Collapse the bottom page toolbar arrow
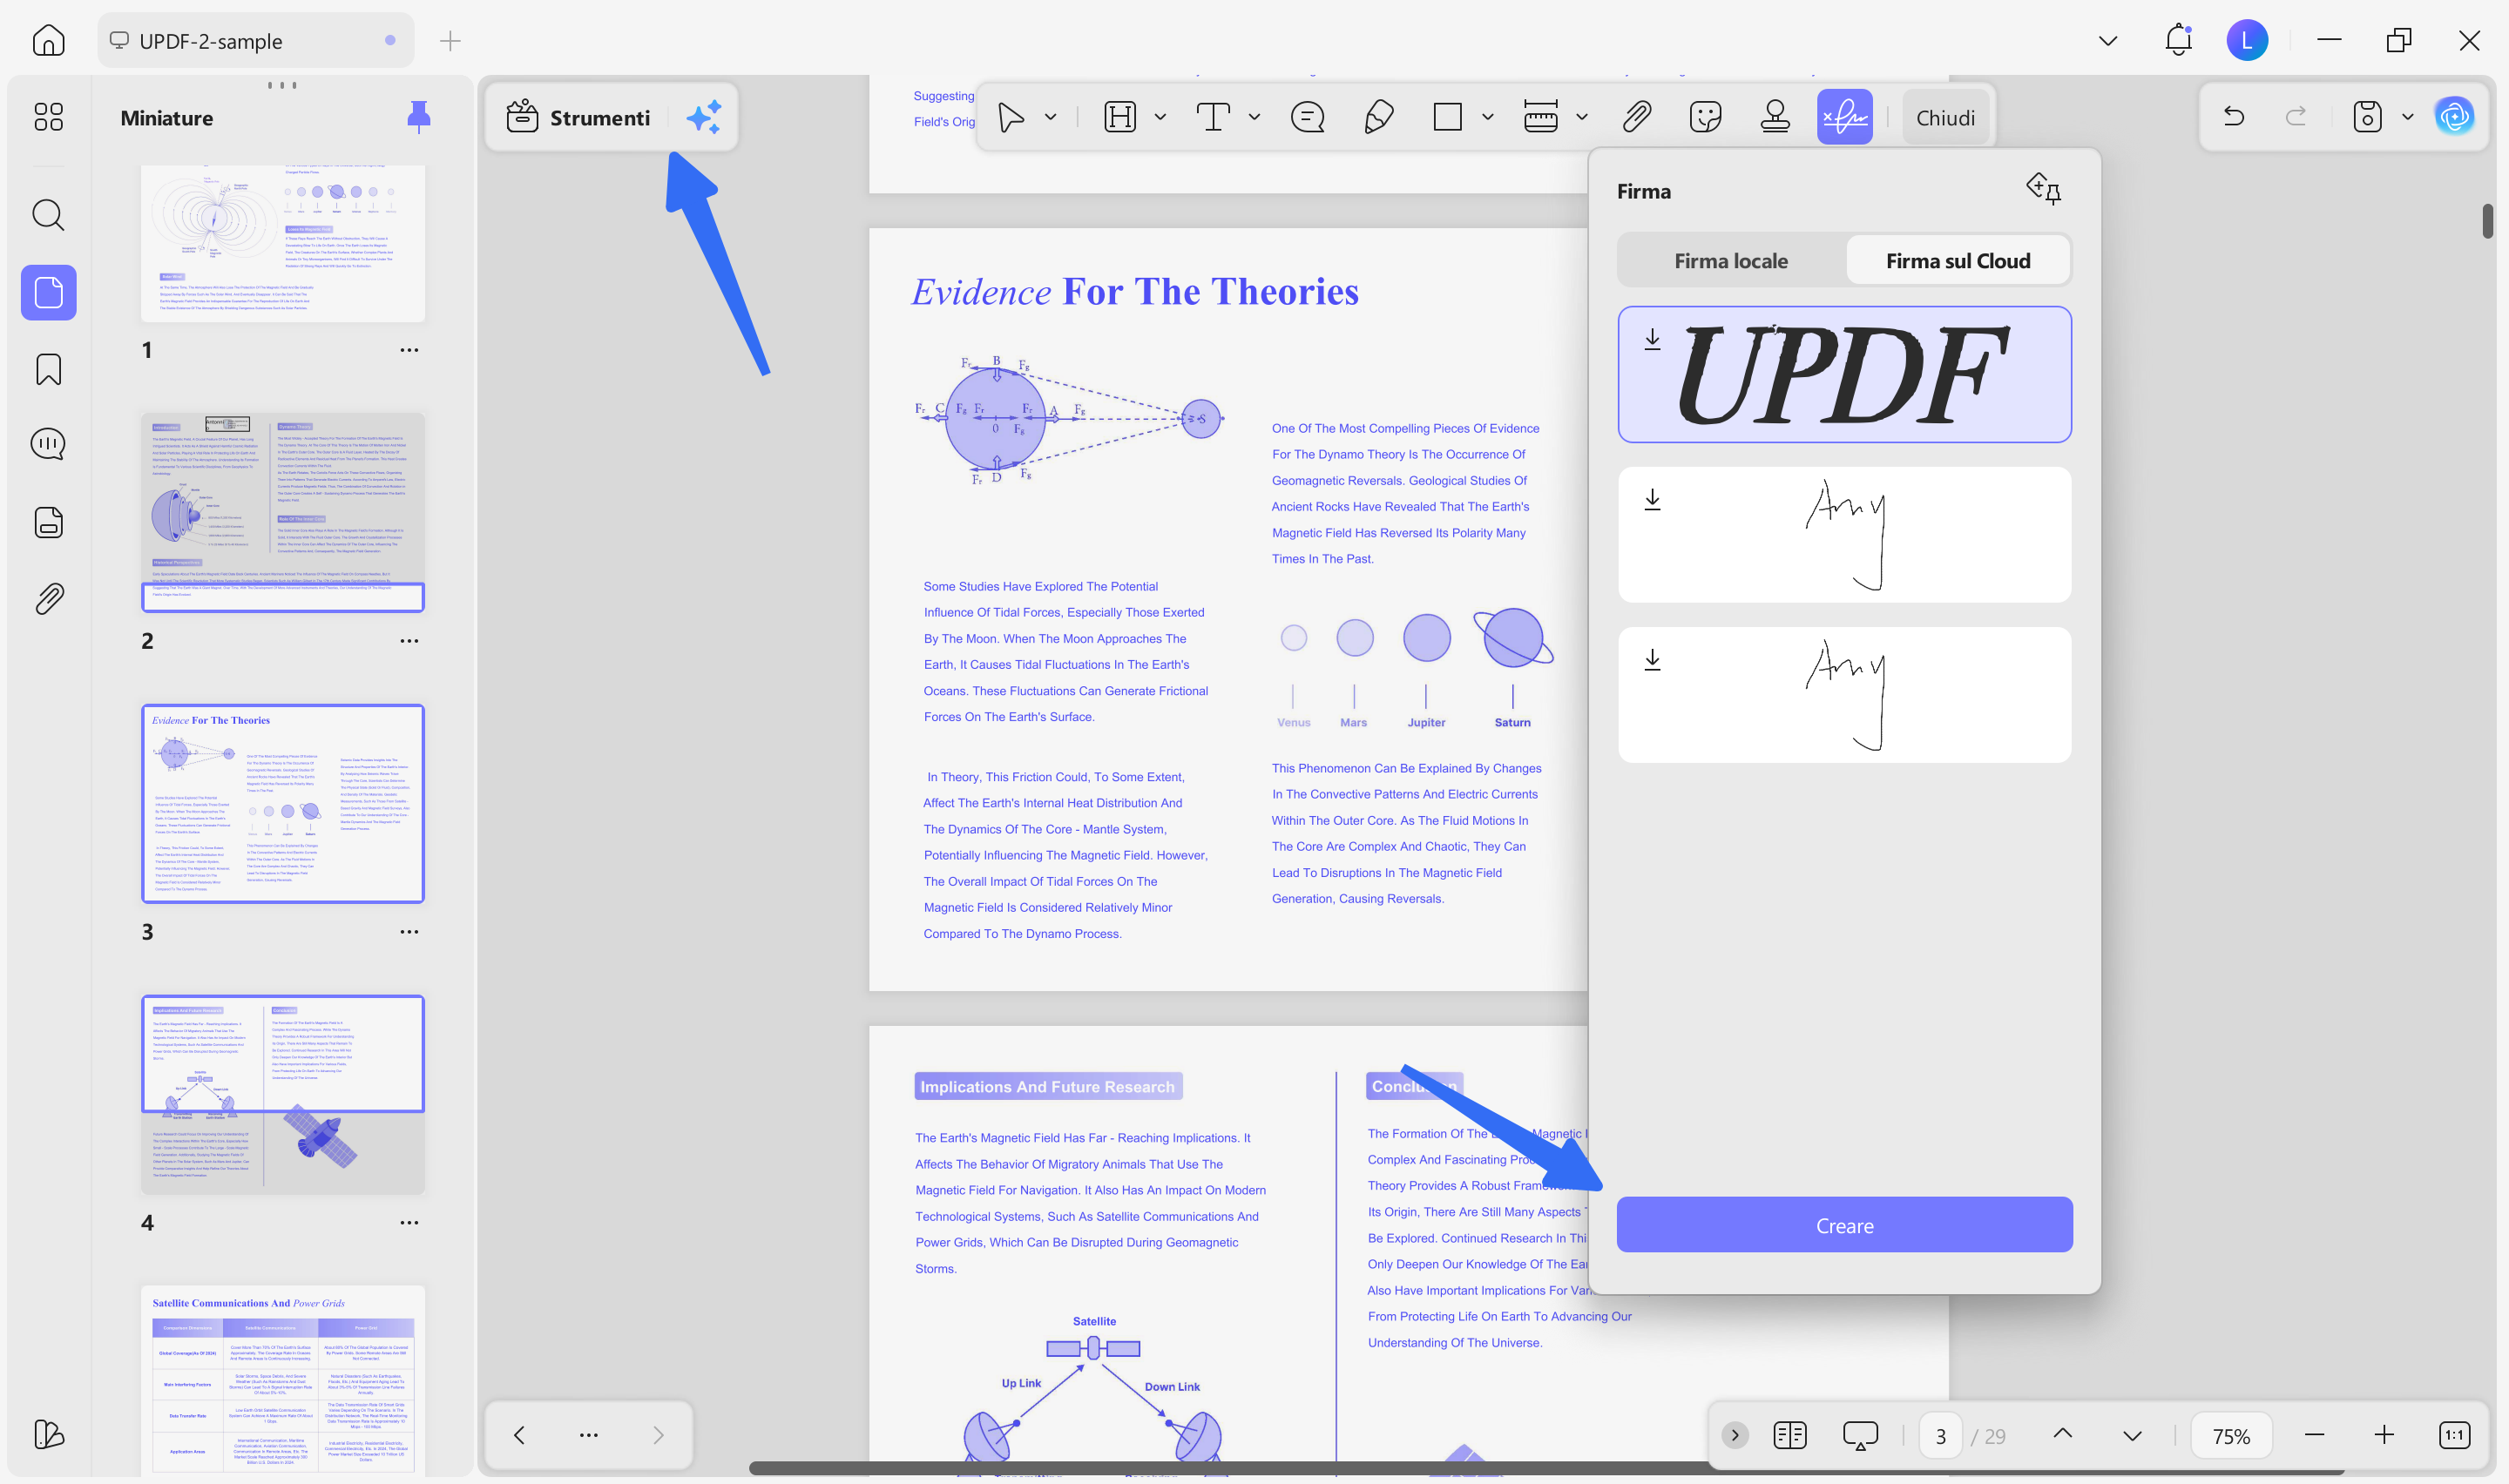This screenshot has height=1484, width=2509. pyautogui.click(x=1735, y=1435)
